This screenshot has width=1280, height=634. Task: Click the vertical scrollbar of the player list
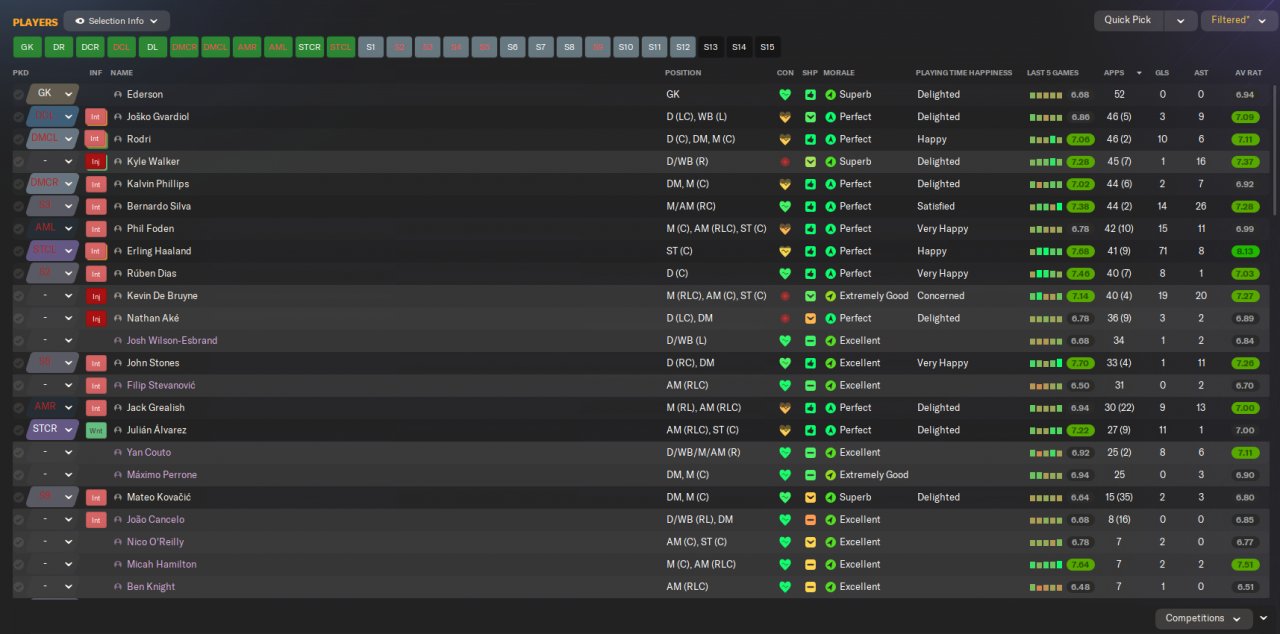point(1274,150)
